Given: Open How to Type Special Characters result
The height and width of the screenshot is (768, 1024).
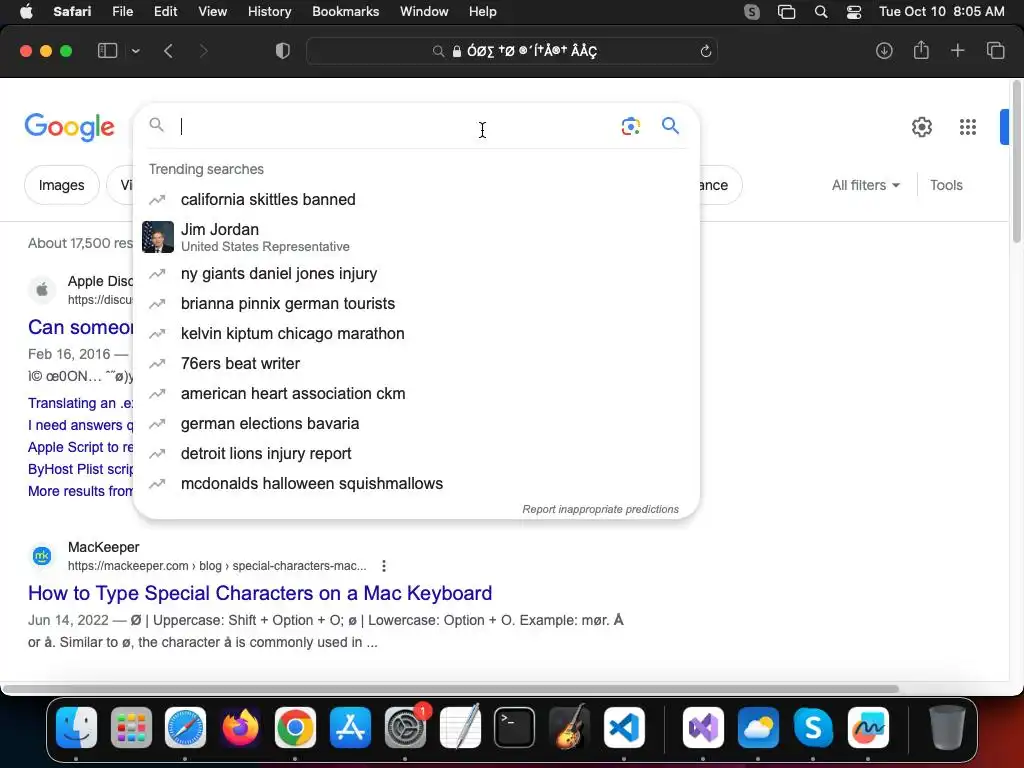Looking at the screenshot, I should [260, 593].
